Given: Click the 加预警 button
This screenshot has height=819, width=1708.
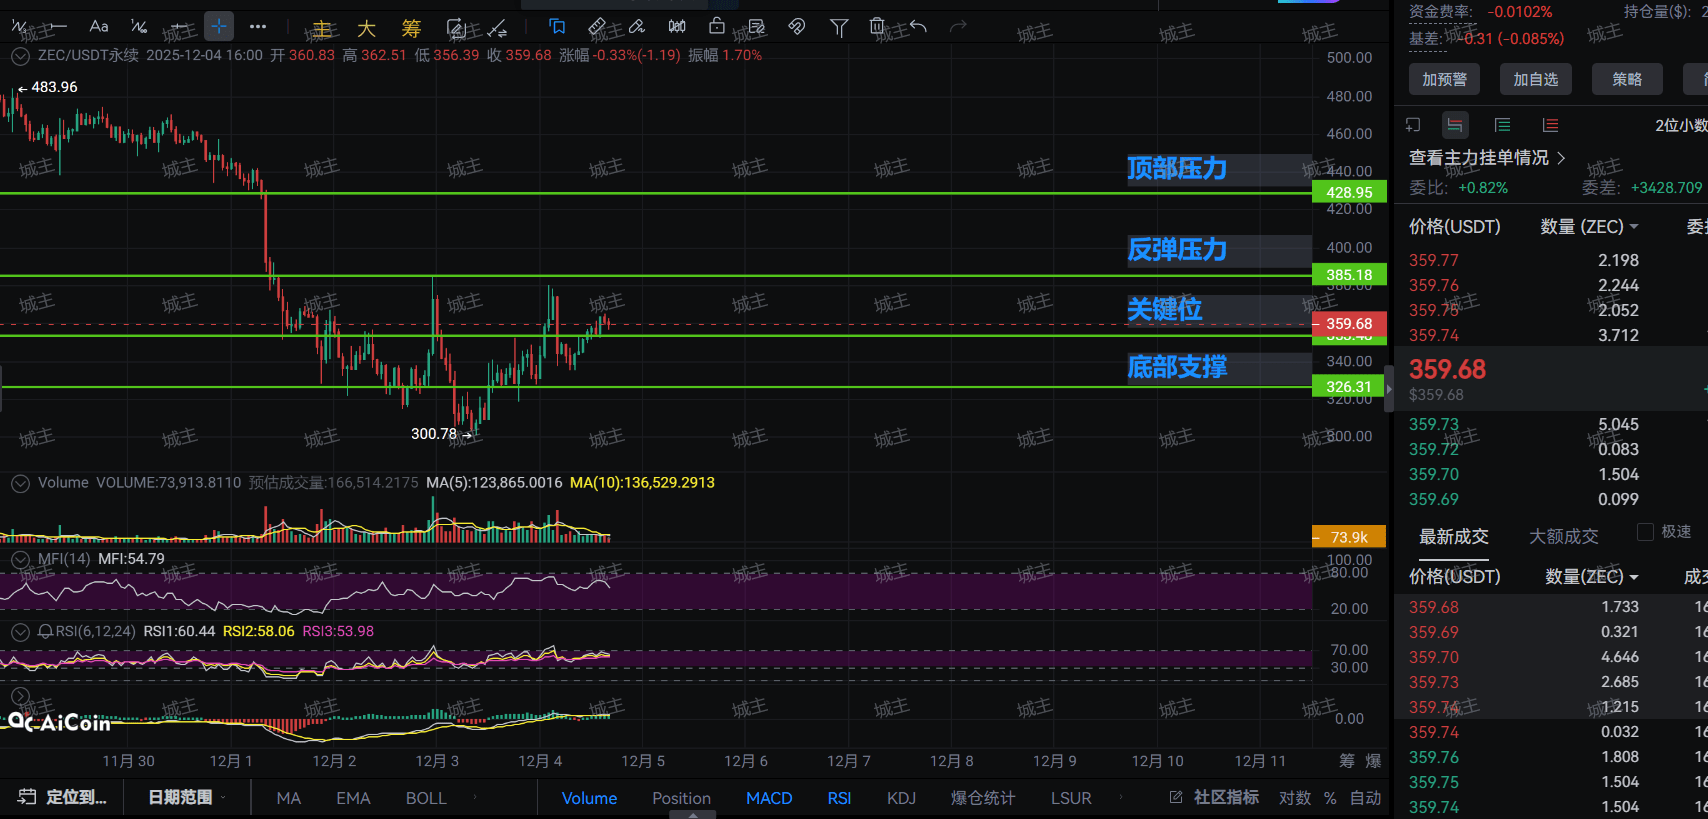Looking at the screenshot, I should (1445, 79).
